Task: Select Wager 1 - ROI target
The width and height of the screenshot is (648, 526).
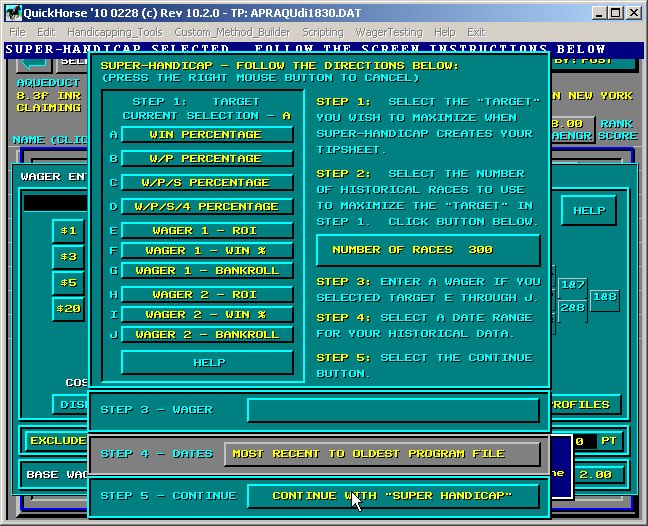Action: [207, 230]
